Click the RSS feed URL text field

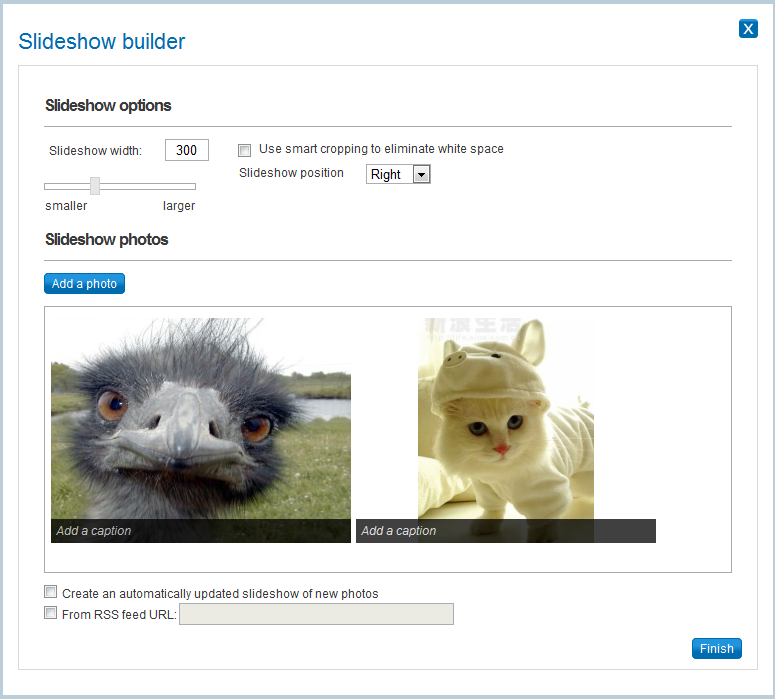(316, 614)
